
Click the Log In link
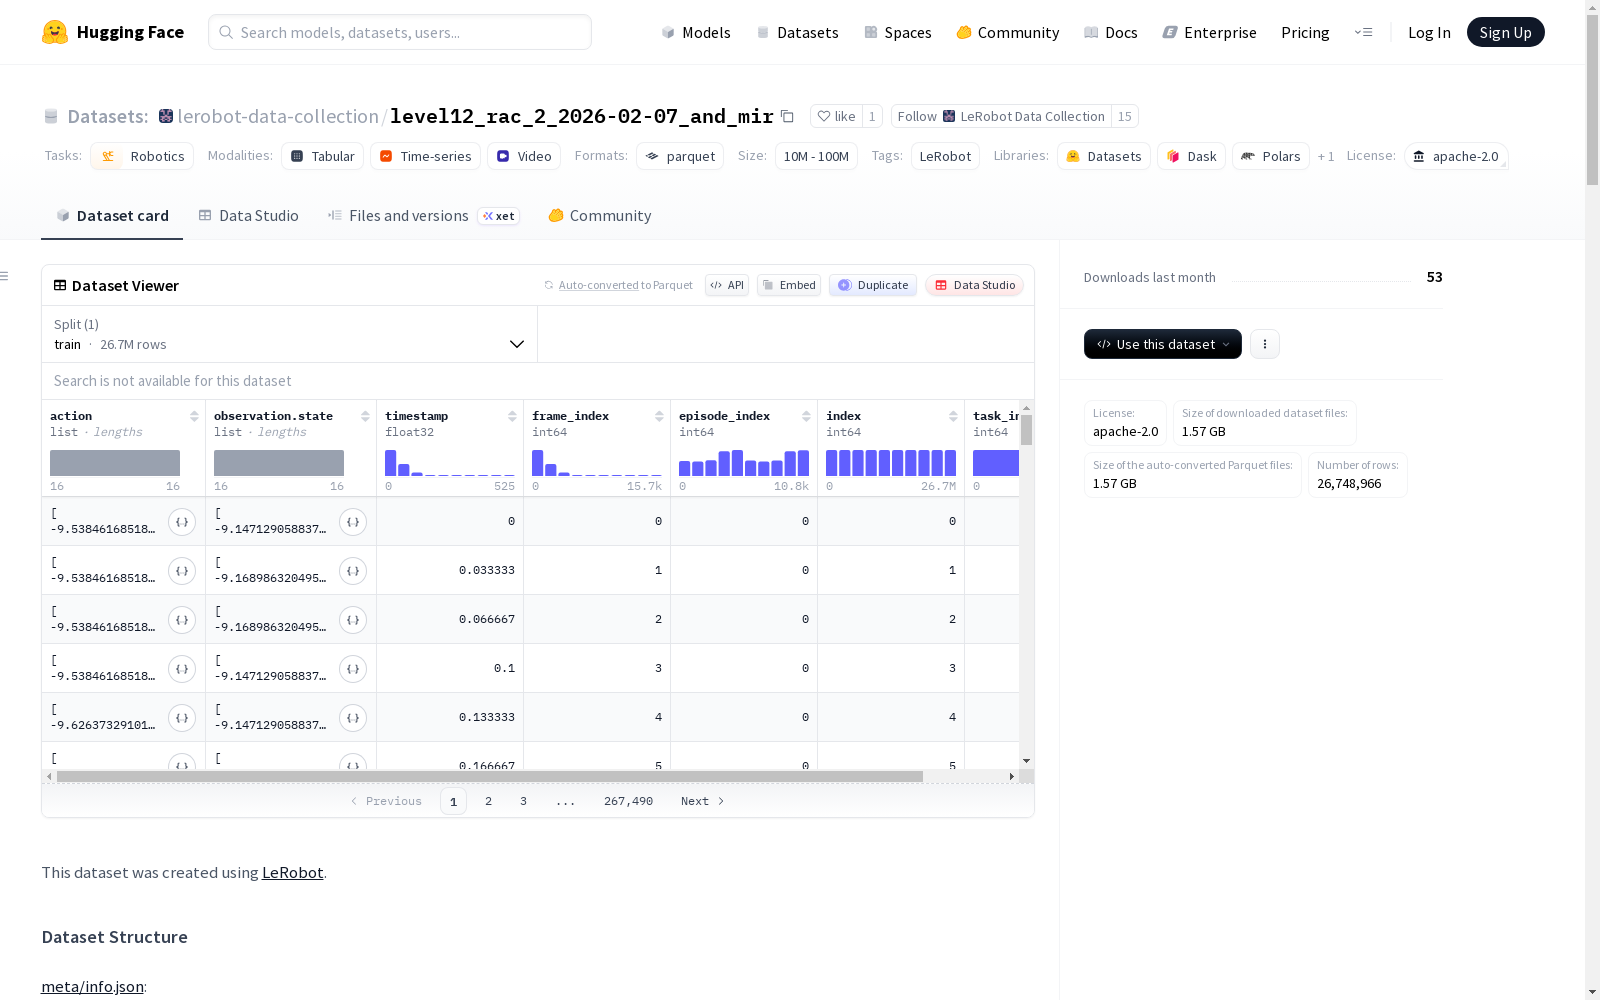pyautogui.click(x=1429, y=33)
